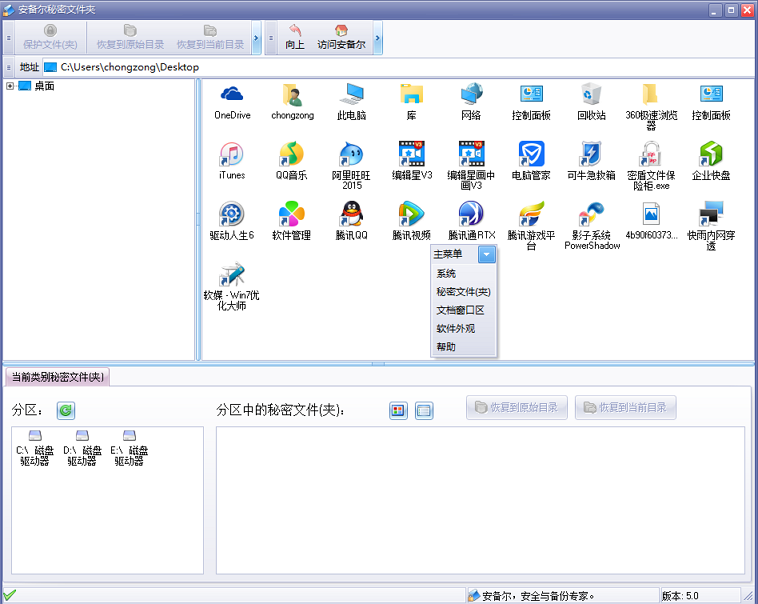
Task: Select the 360极速浏览器 folder icon
Action: 651,106
